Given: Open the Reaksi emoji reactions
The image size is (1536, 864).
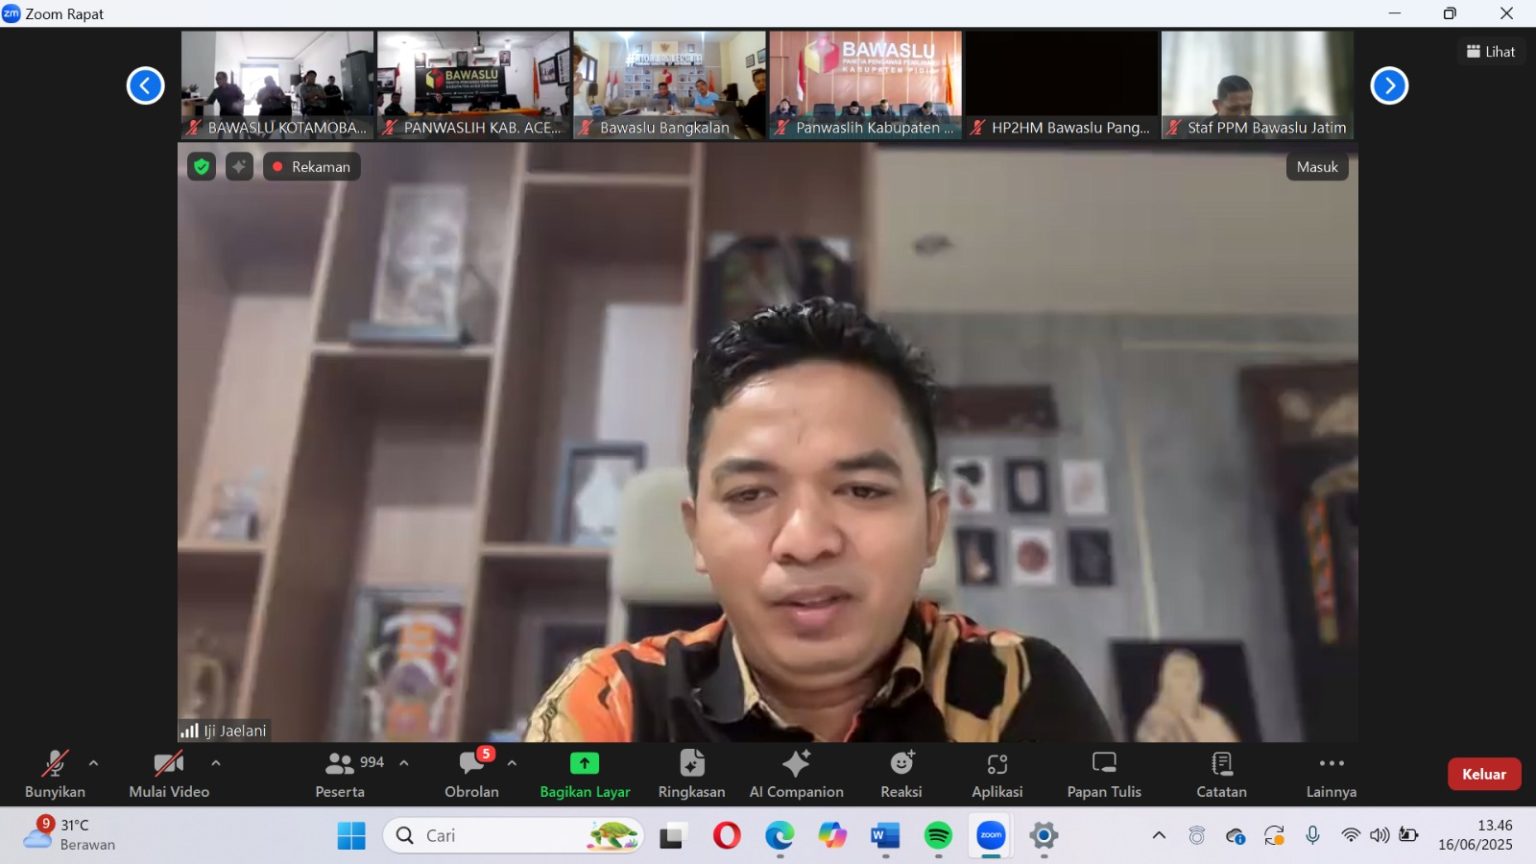Looking at the screenshot, I should (901, 773).
